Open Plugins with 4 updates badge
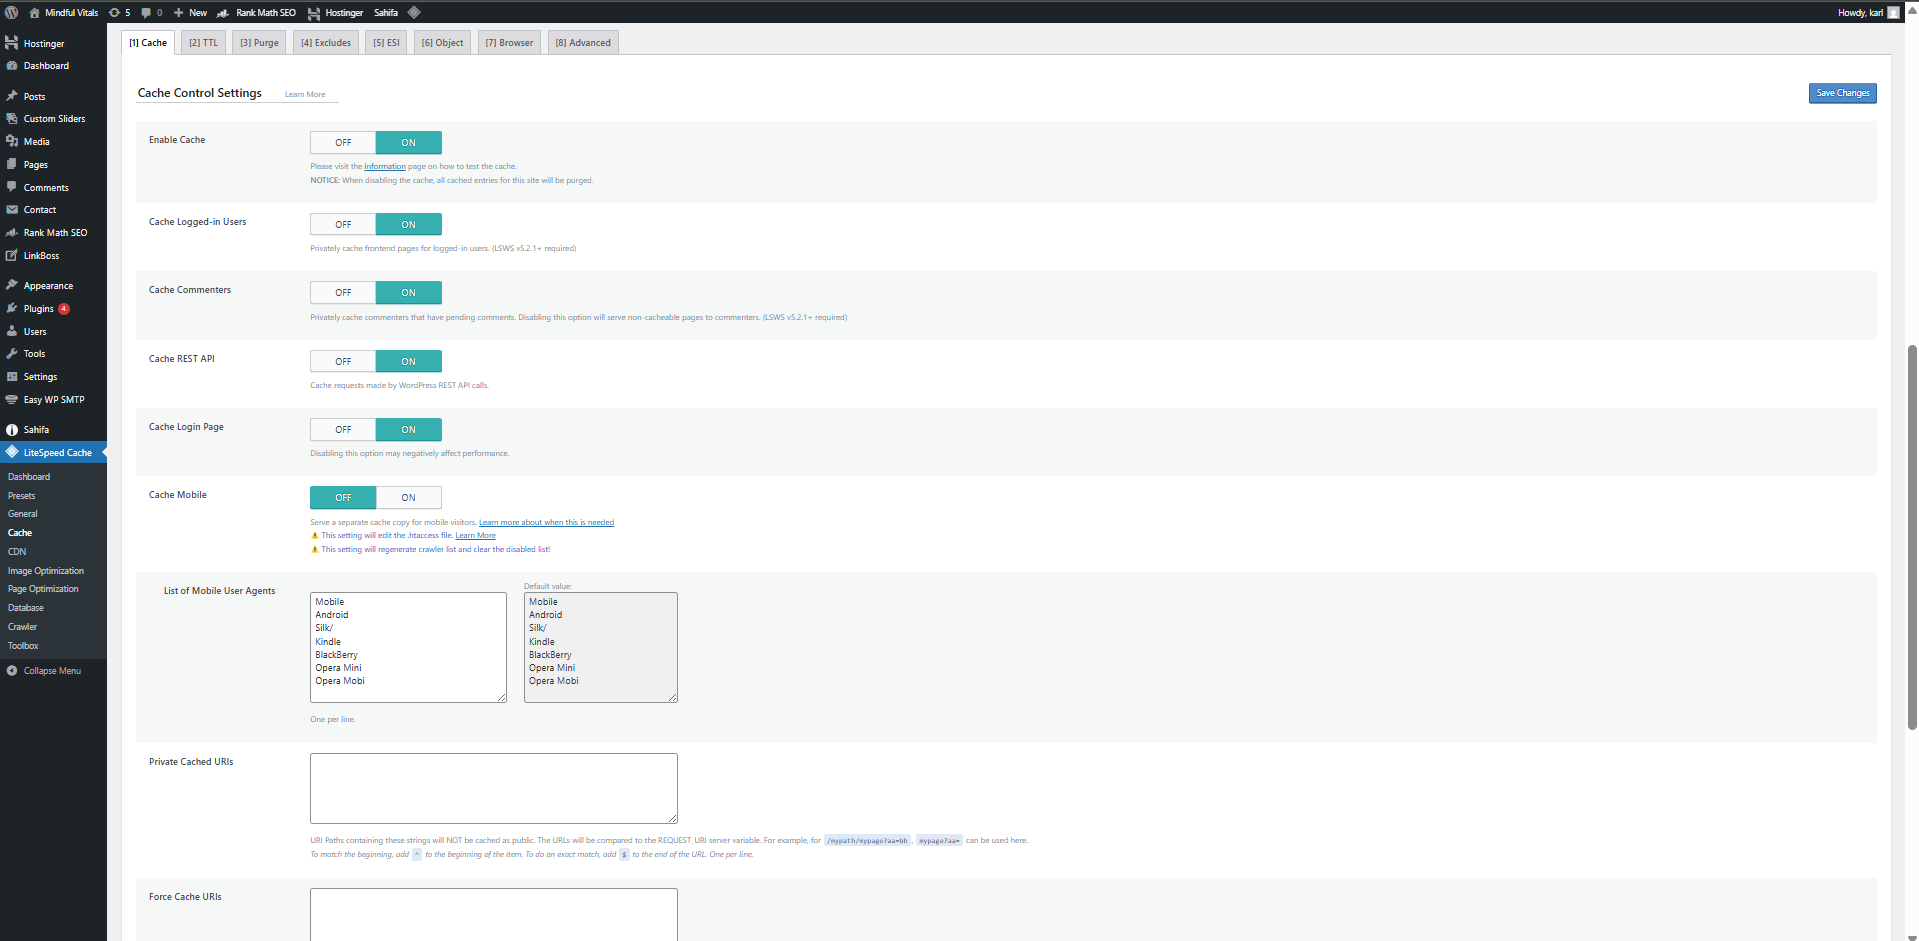Screen dimensions: 1919x941 point(53,308)
